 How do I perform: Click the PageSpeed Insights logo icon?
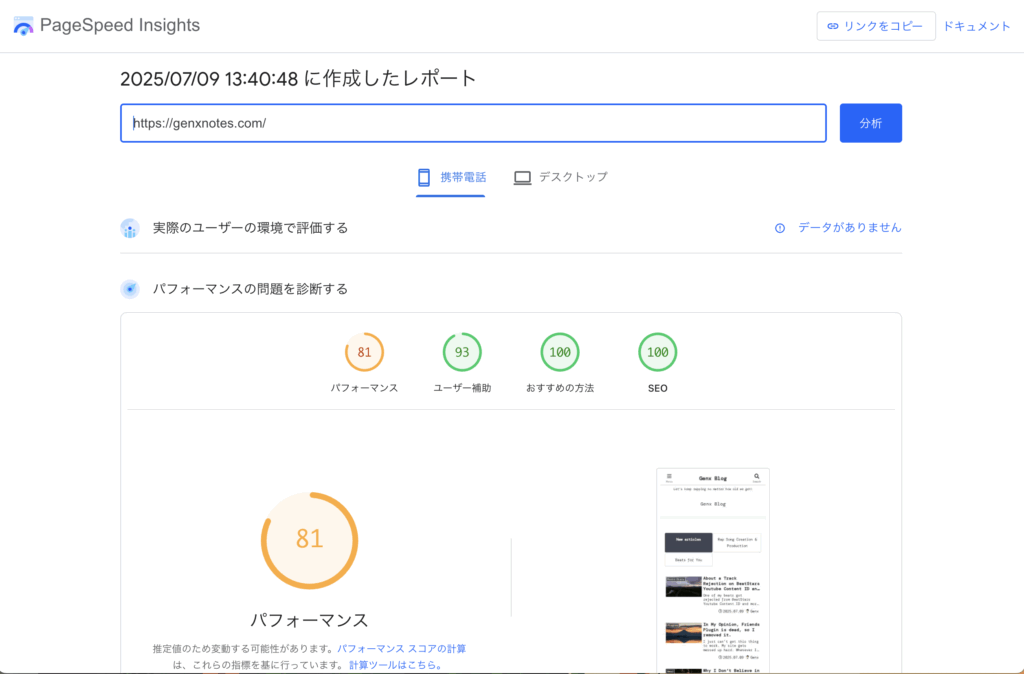click(23, 25)
